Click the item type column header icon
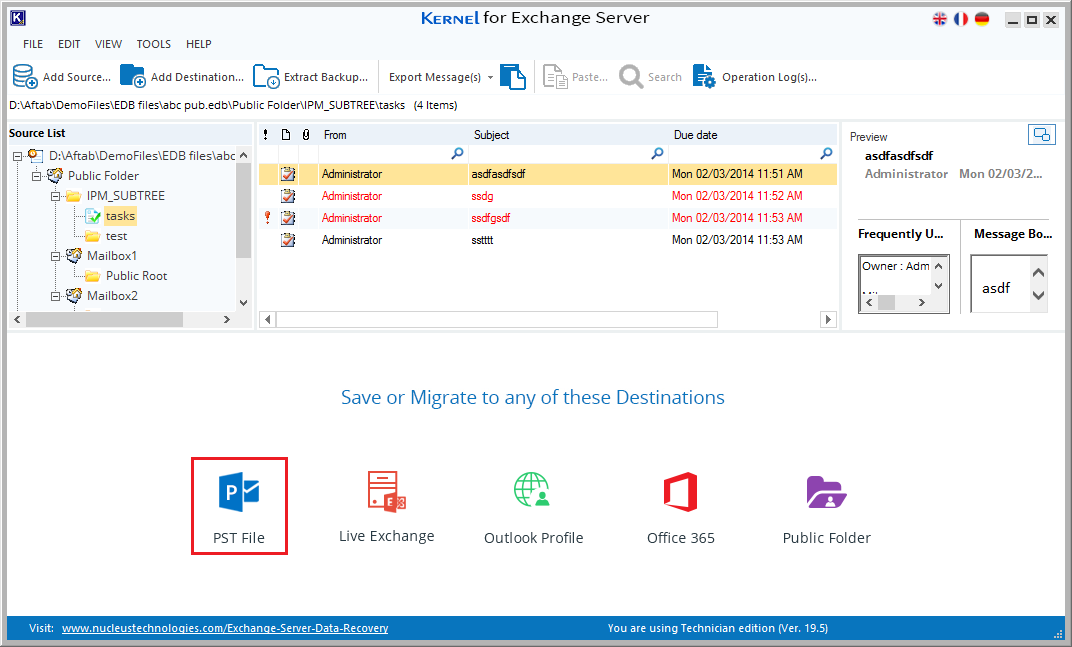The height and width of the screenshot is (647, 1072). (286, 135)
